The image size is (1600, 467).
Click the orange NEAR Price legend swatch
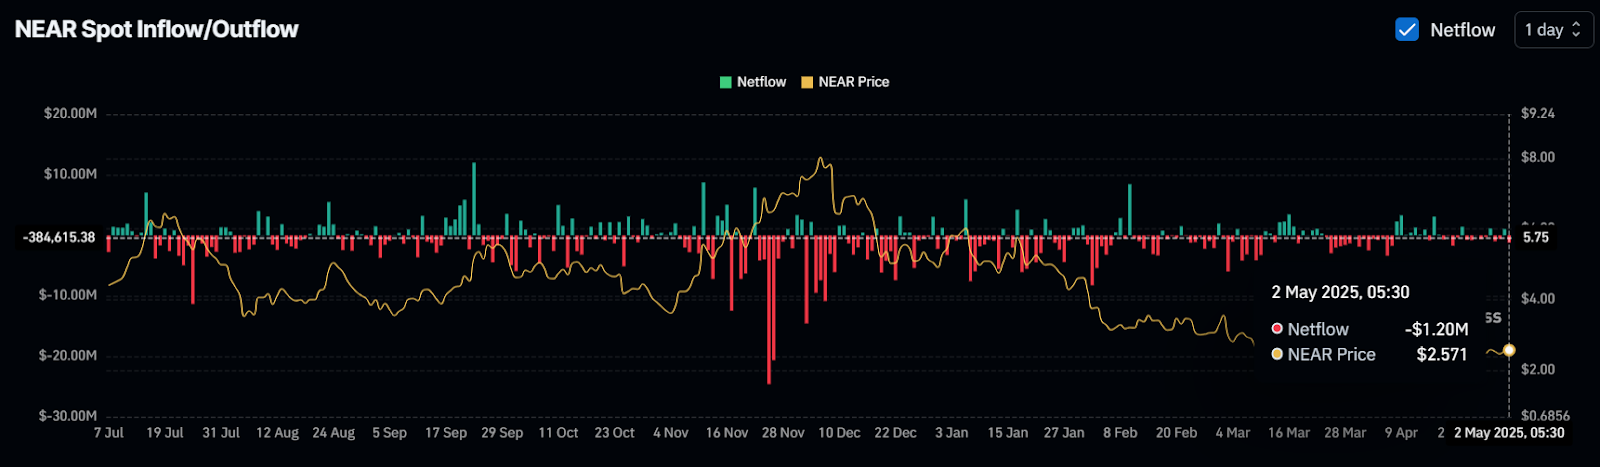point(807,82)
